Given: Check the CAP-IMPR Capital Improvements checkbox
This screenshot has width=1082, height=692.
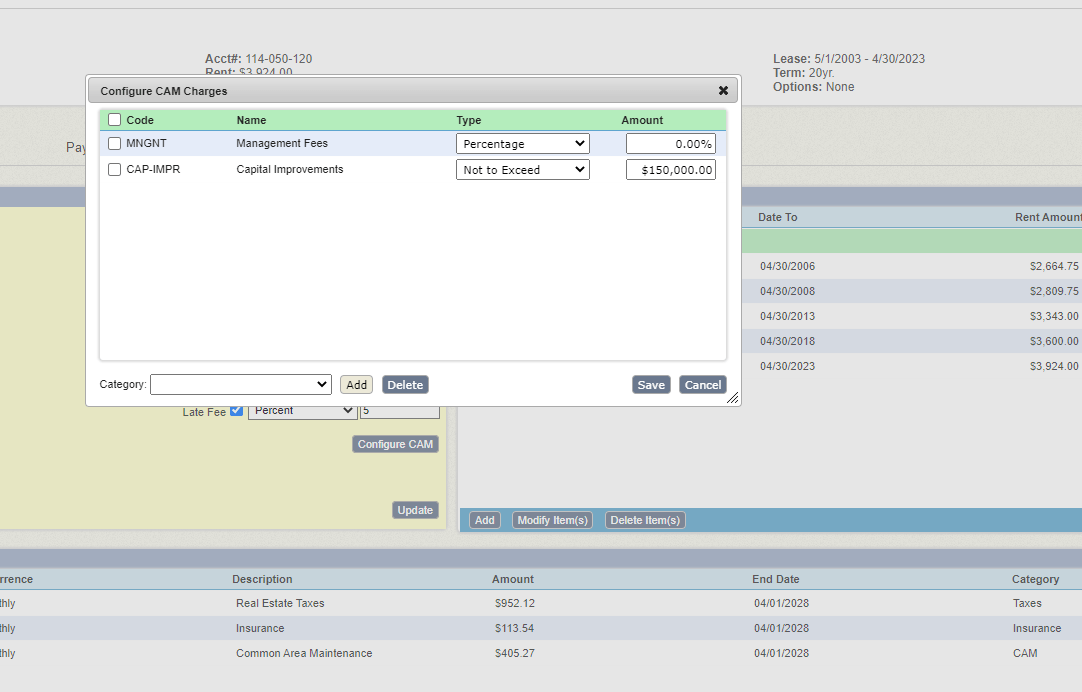Looking at the screenshot, I should (114, 169).
